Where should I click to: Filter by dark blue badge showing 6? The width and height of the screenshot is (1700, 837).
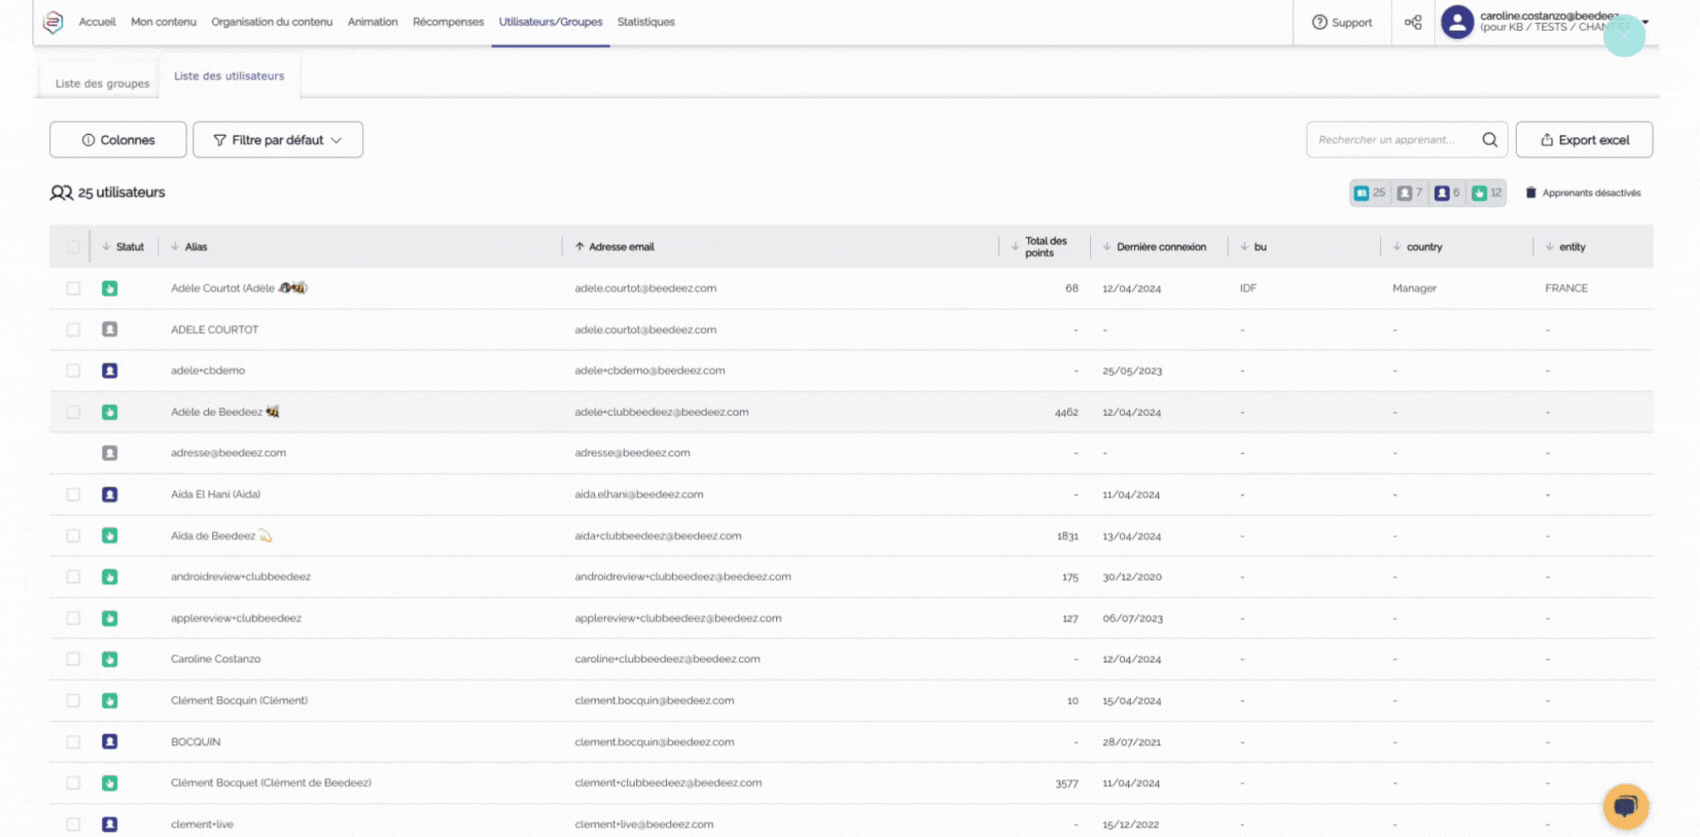click(1447, 193)
